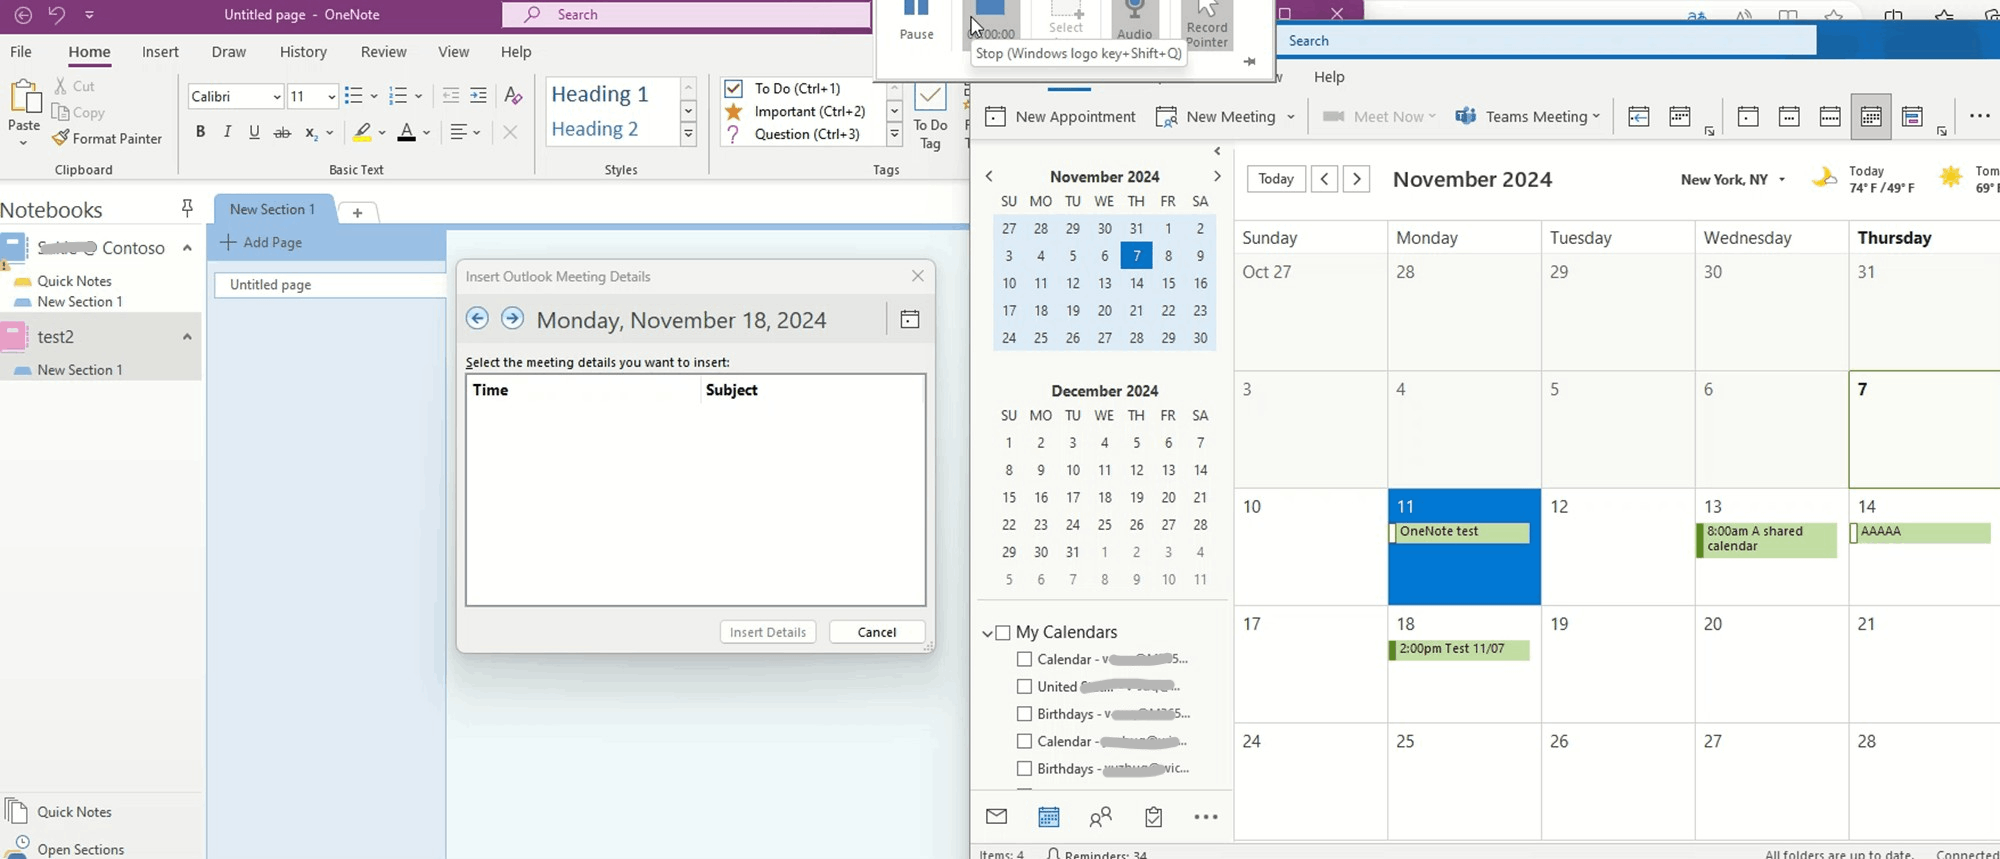The width and height of the screenshot is (2000, 859).
Task: Check the second Calendar checkbox in list
Action: 1024,742
